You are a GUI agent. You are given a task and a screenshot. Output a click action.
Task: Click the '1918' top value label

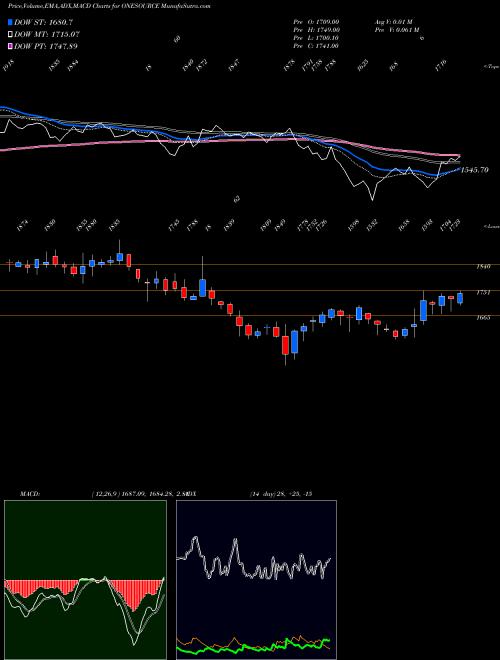8,65
